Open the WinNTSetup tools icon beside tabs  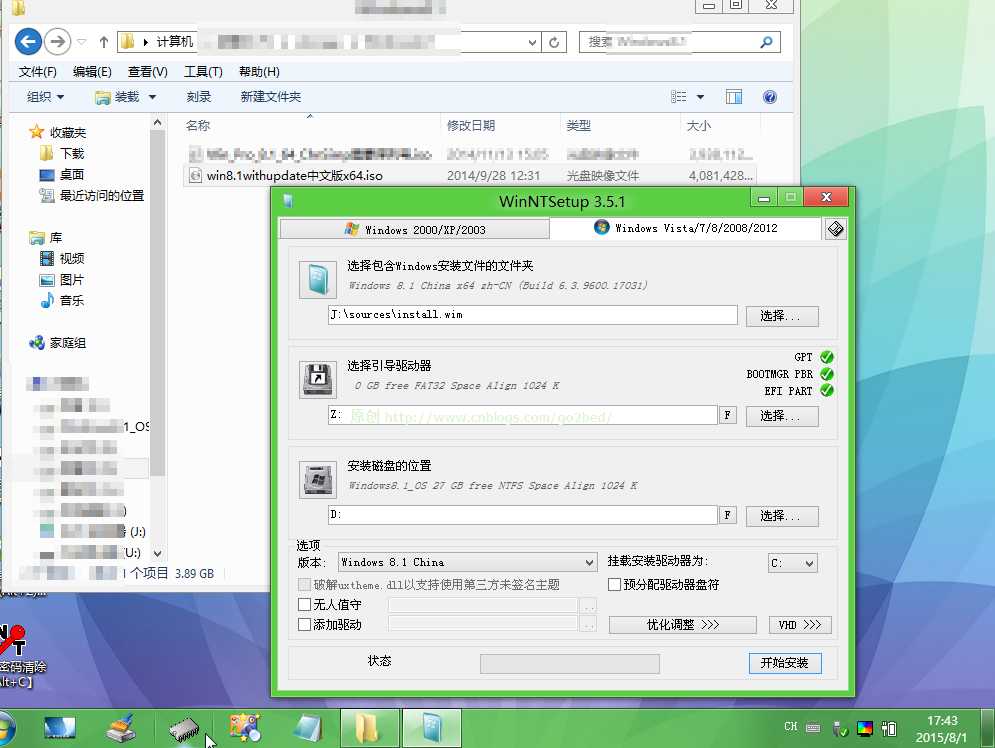(x=836, y=229)
